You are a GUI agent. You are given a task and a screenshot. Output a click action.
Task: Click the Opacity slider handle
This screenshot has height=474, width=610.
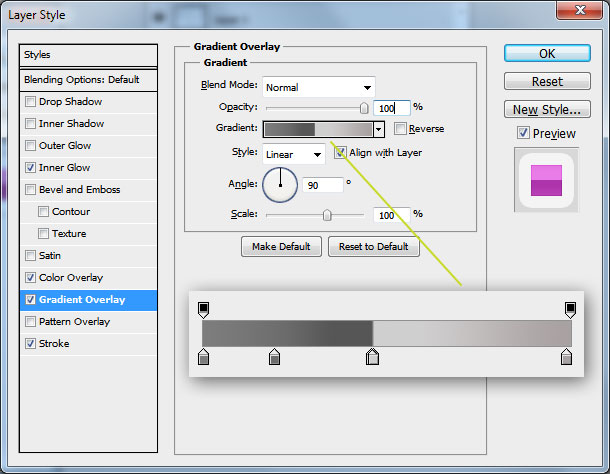click(x=364, y=108)
